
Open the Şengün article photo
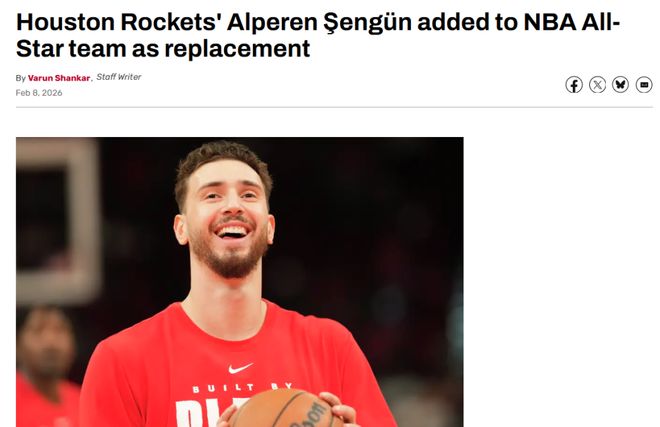240,282
